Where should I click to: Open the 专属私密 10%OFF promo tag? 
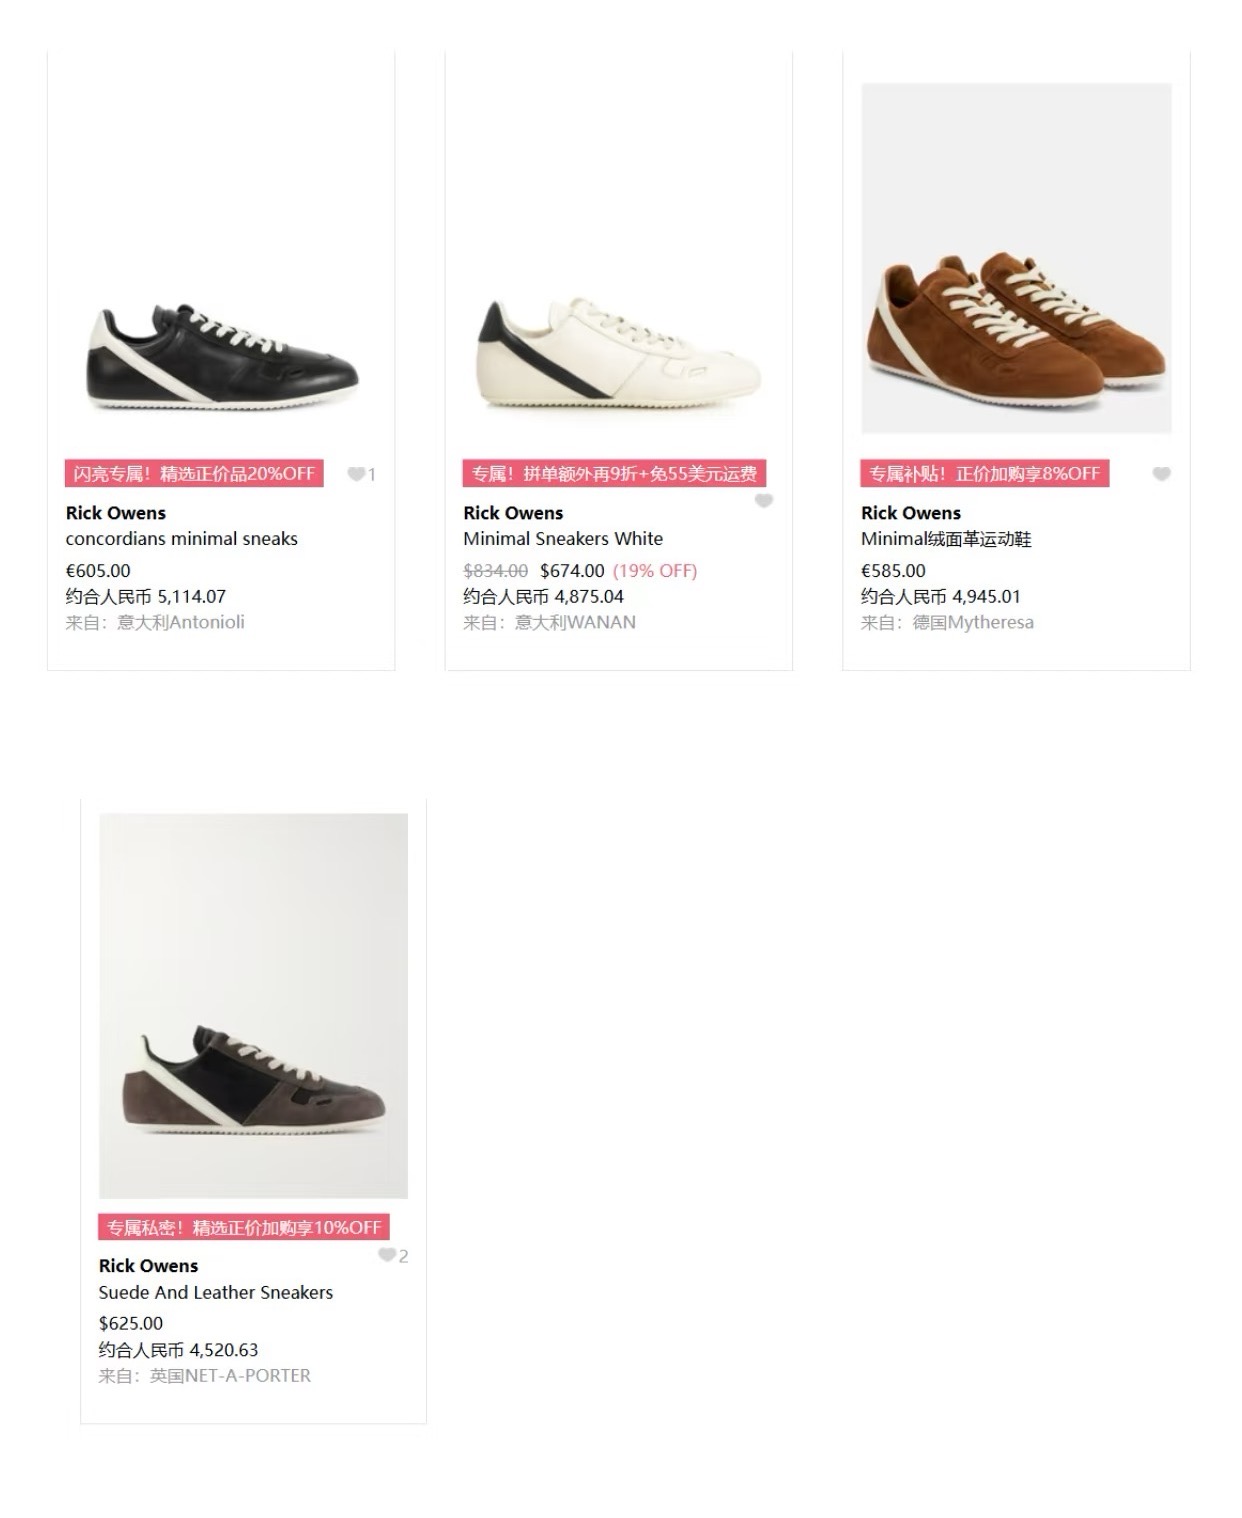(244, 1227)
